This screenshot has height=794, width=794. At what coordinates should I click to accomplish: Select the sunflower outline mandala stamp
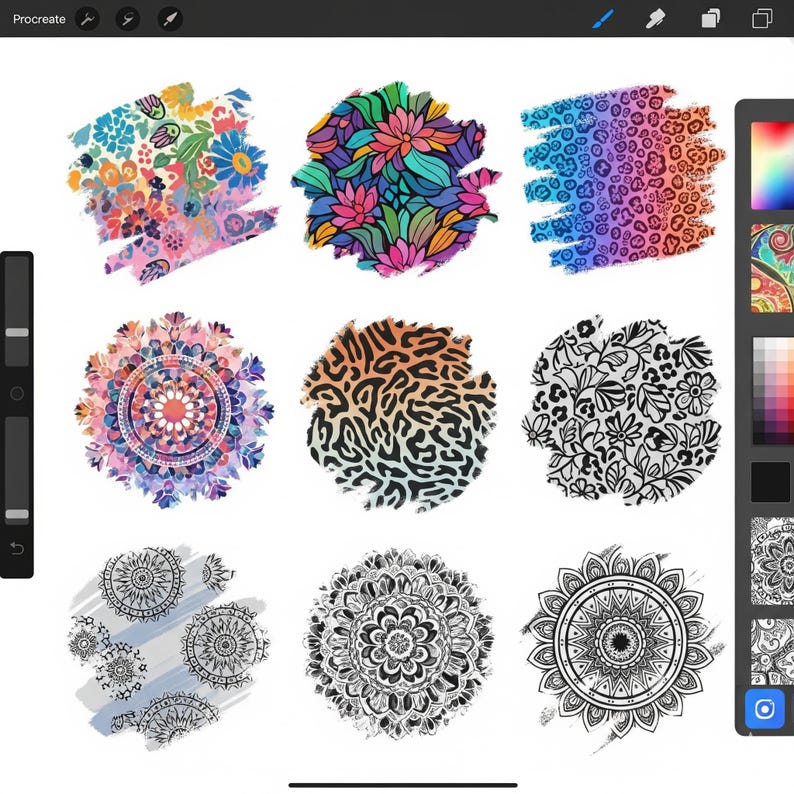click(622, 644)
